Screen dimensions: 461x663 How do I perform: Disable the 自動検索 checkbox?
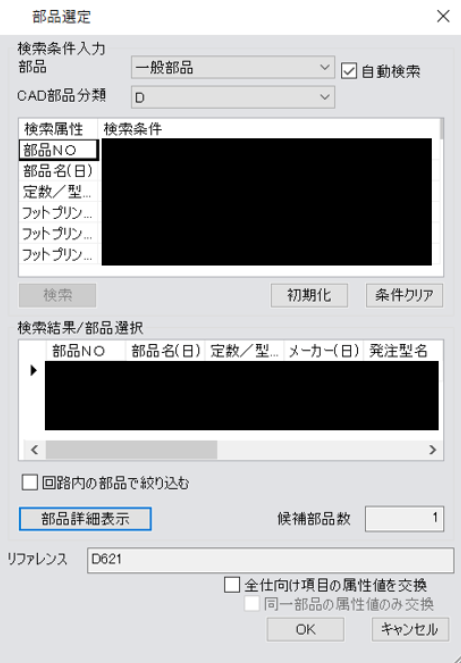point(349,71)
